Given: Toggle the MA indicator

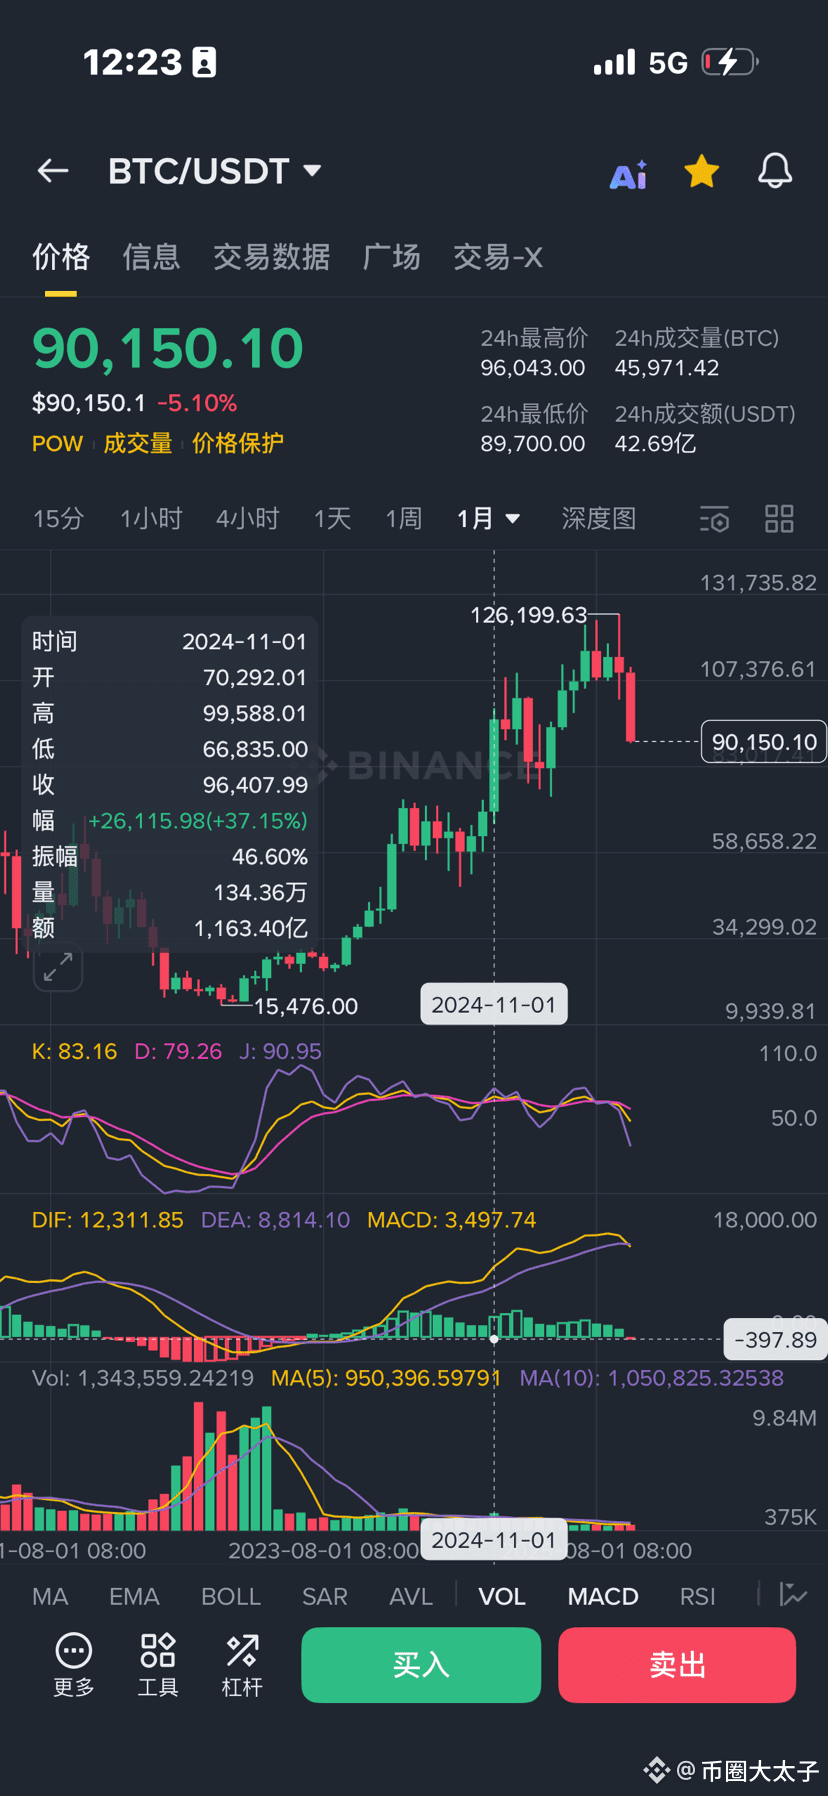Looking at the screenshot, I should [50, 1596].
